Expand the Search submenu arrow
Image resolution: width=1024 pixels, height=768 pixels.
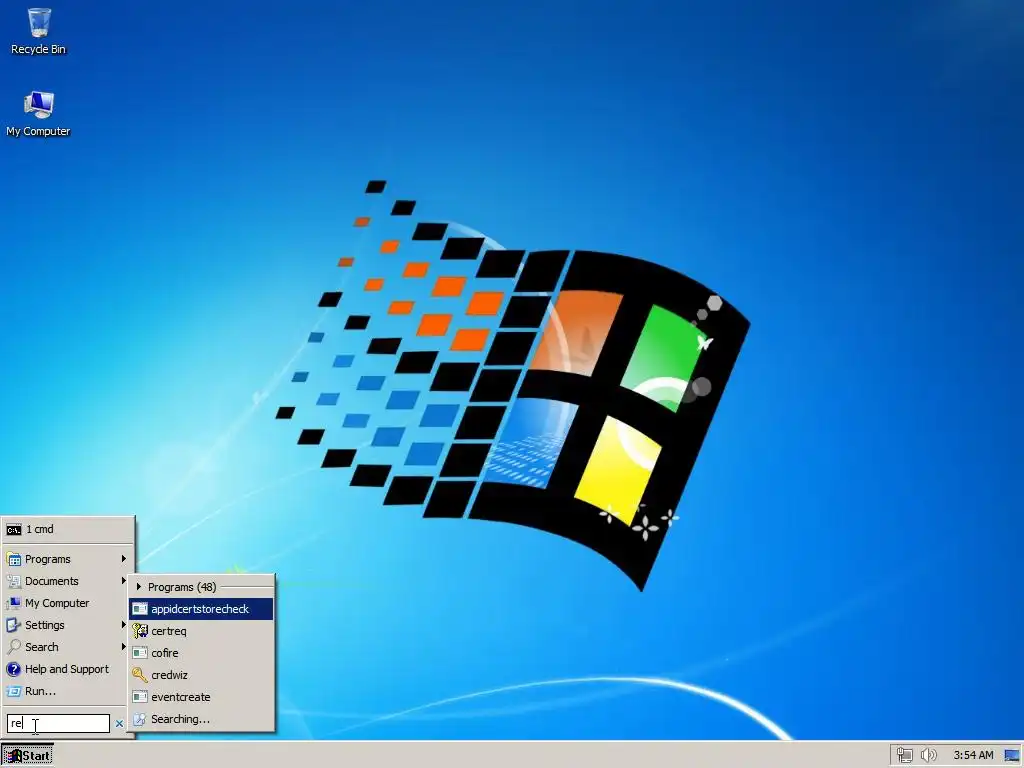coord(123,647)
